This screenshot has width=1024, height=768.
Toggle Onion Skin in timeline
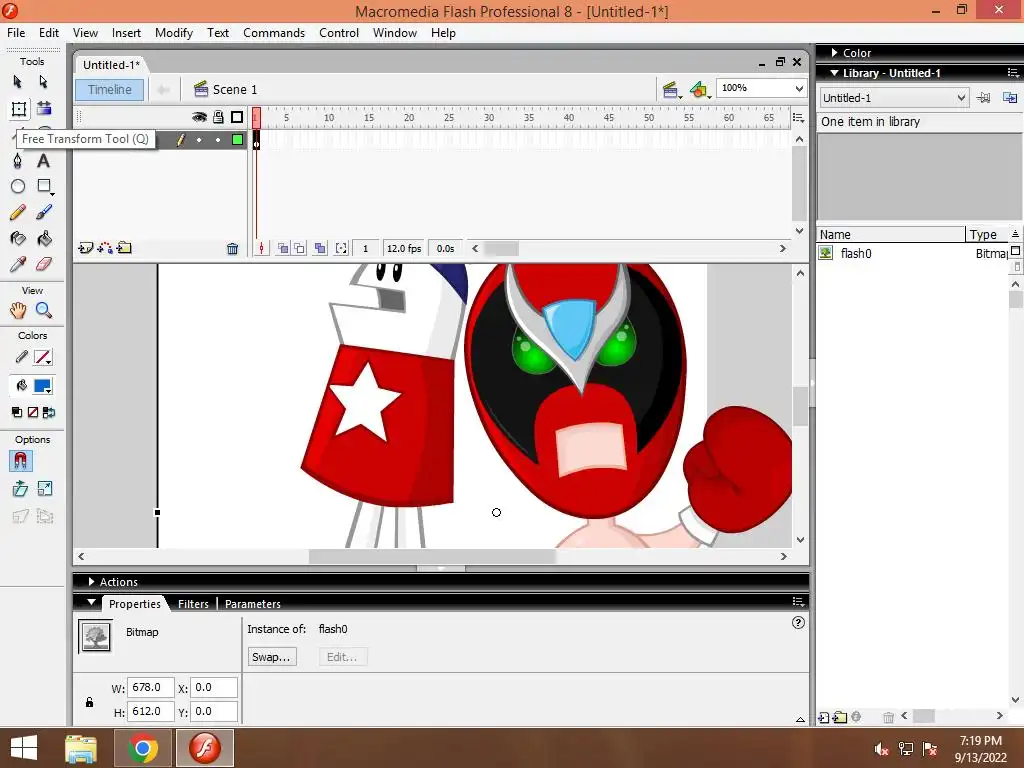[x=283, y=248]
